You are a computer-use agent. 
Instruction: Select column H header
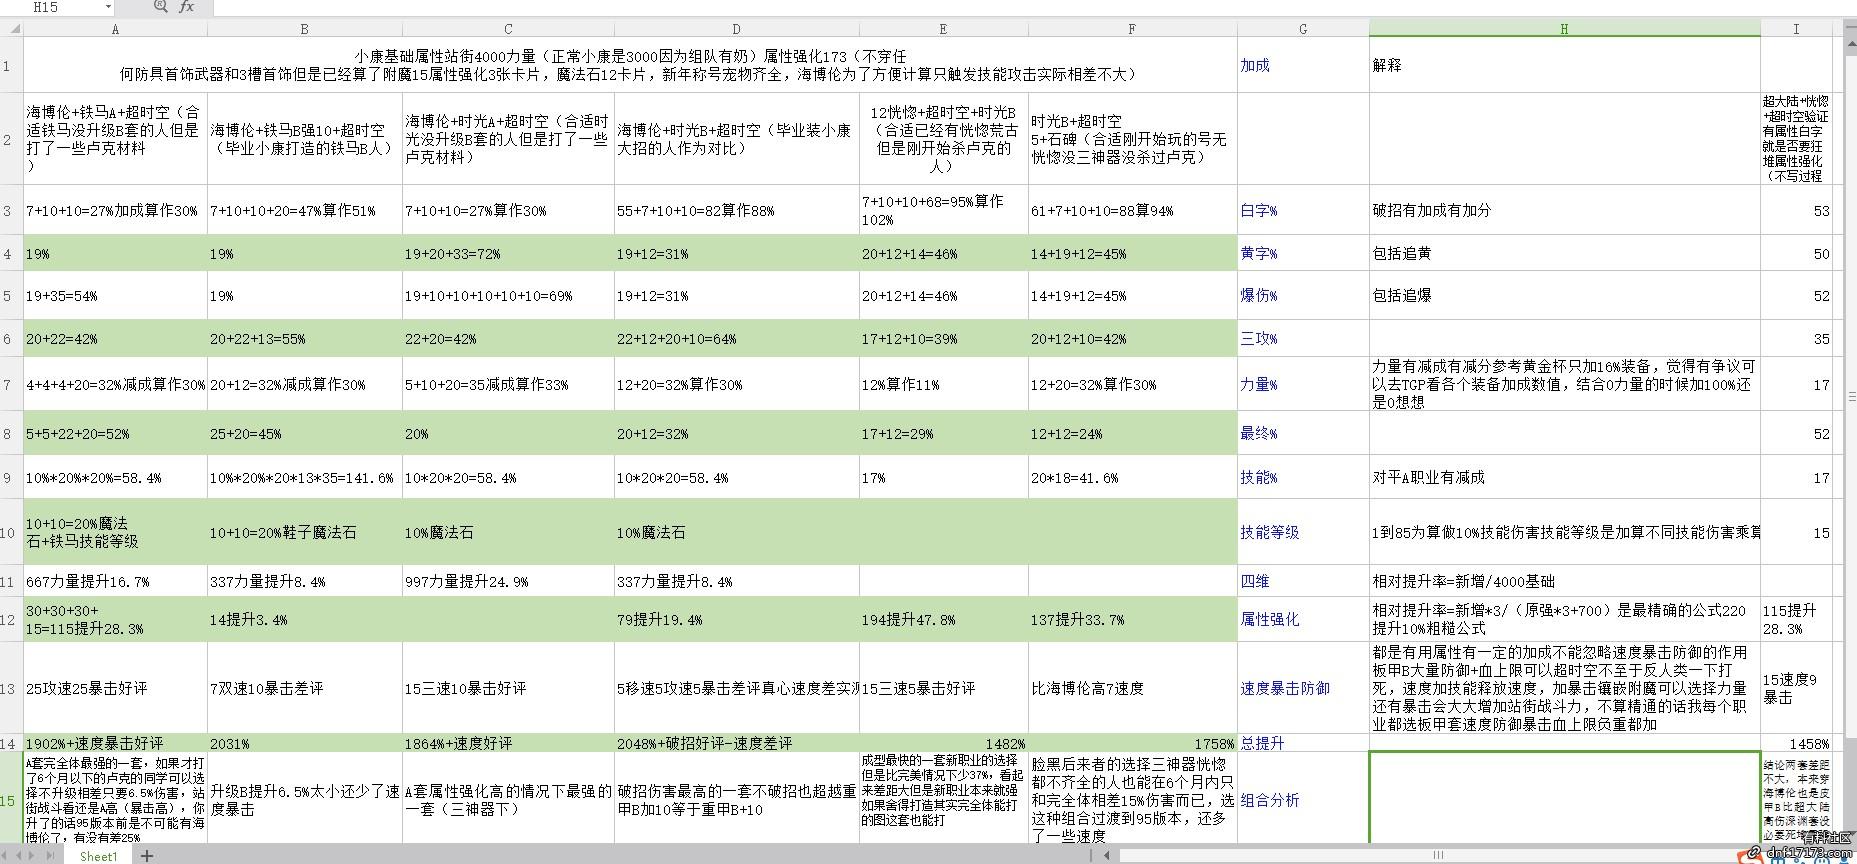pos(1564,29)
